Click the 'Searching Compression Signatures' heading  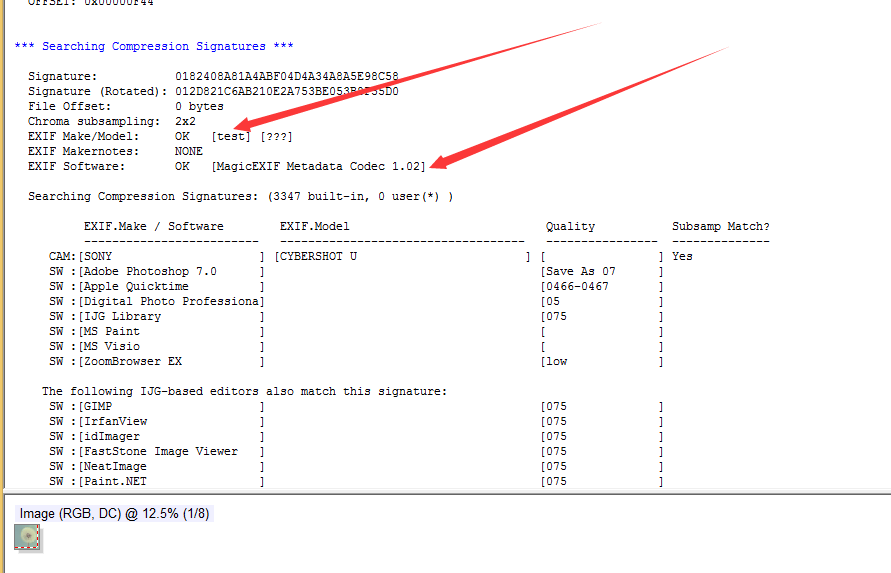(x=153, y=46)
